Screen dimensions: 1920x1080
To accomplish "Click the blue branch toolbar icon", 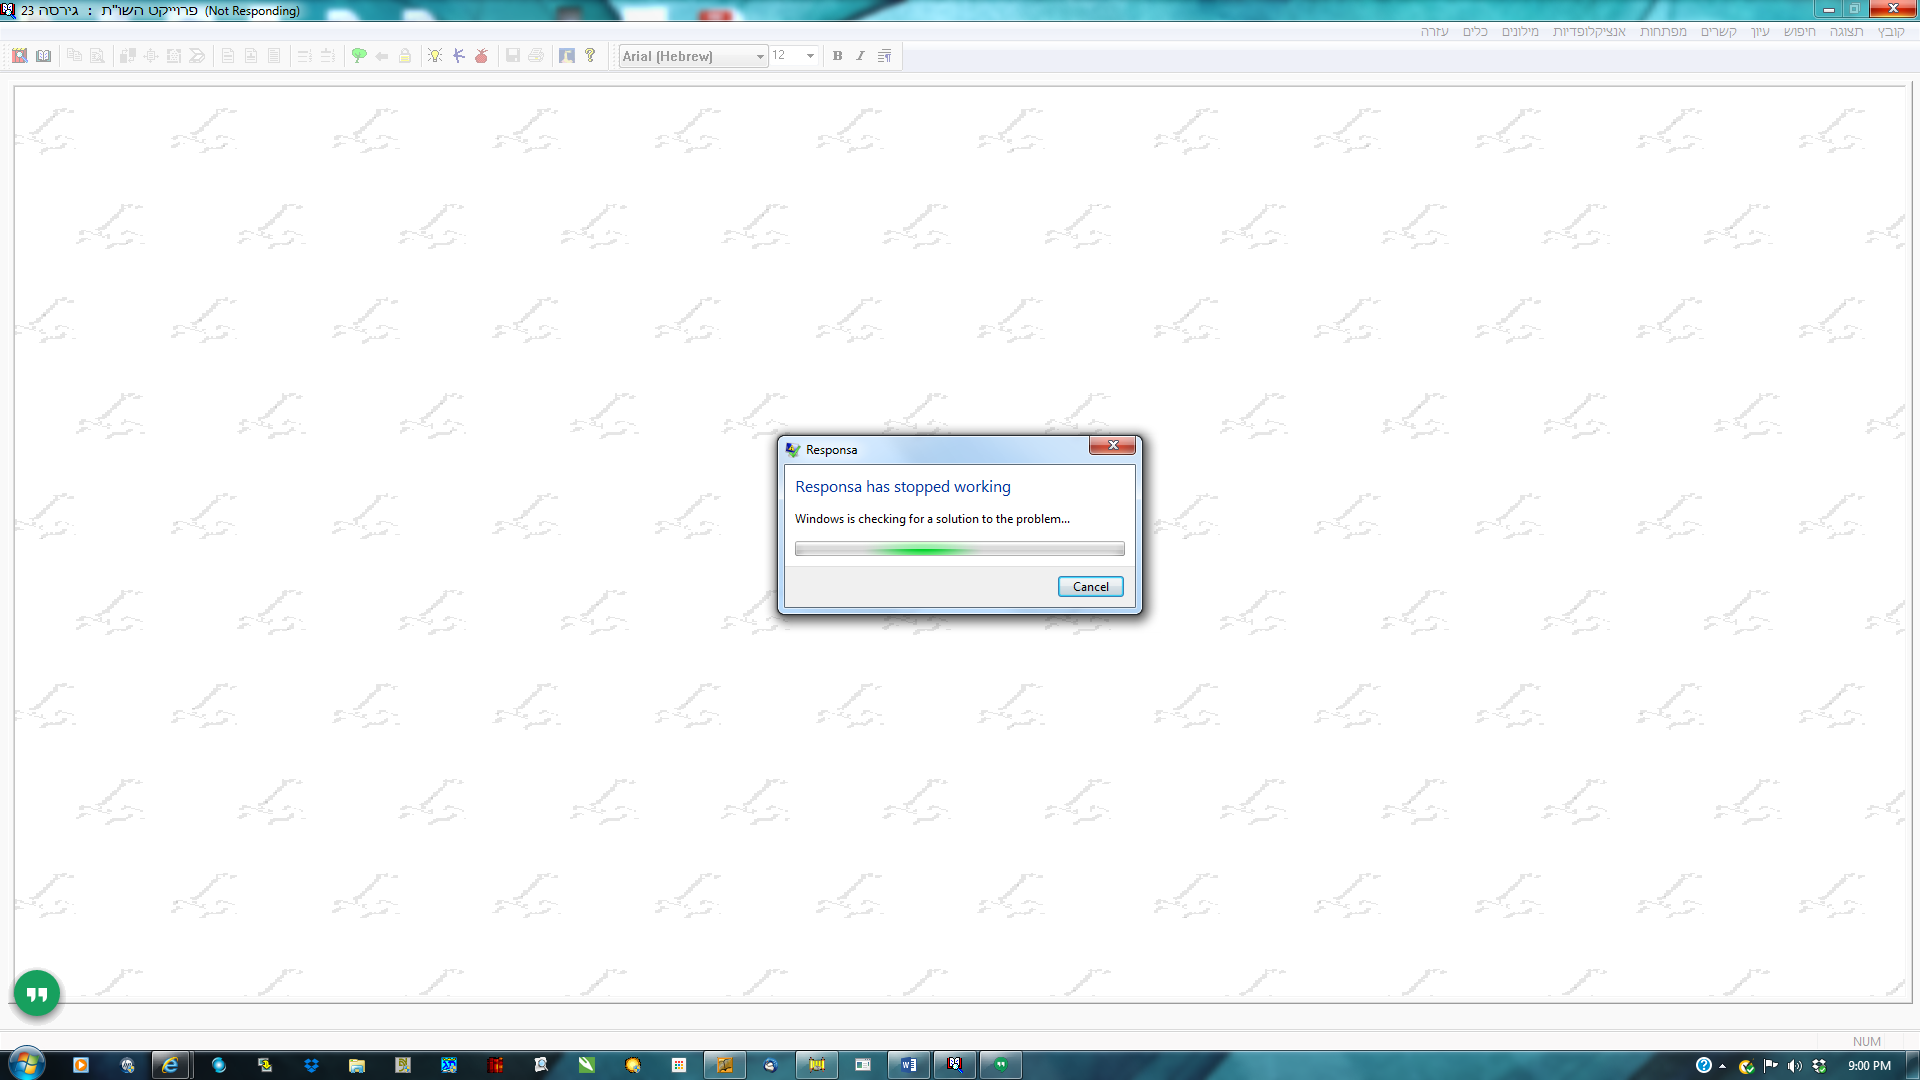I will click(458, 56).
